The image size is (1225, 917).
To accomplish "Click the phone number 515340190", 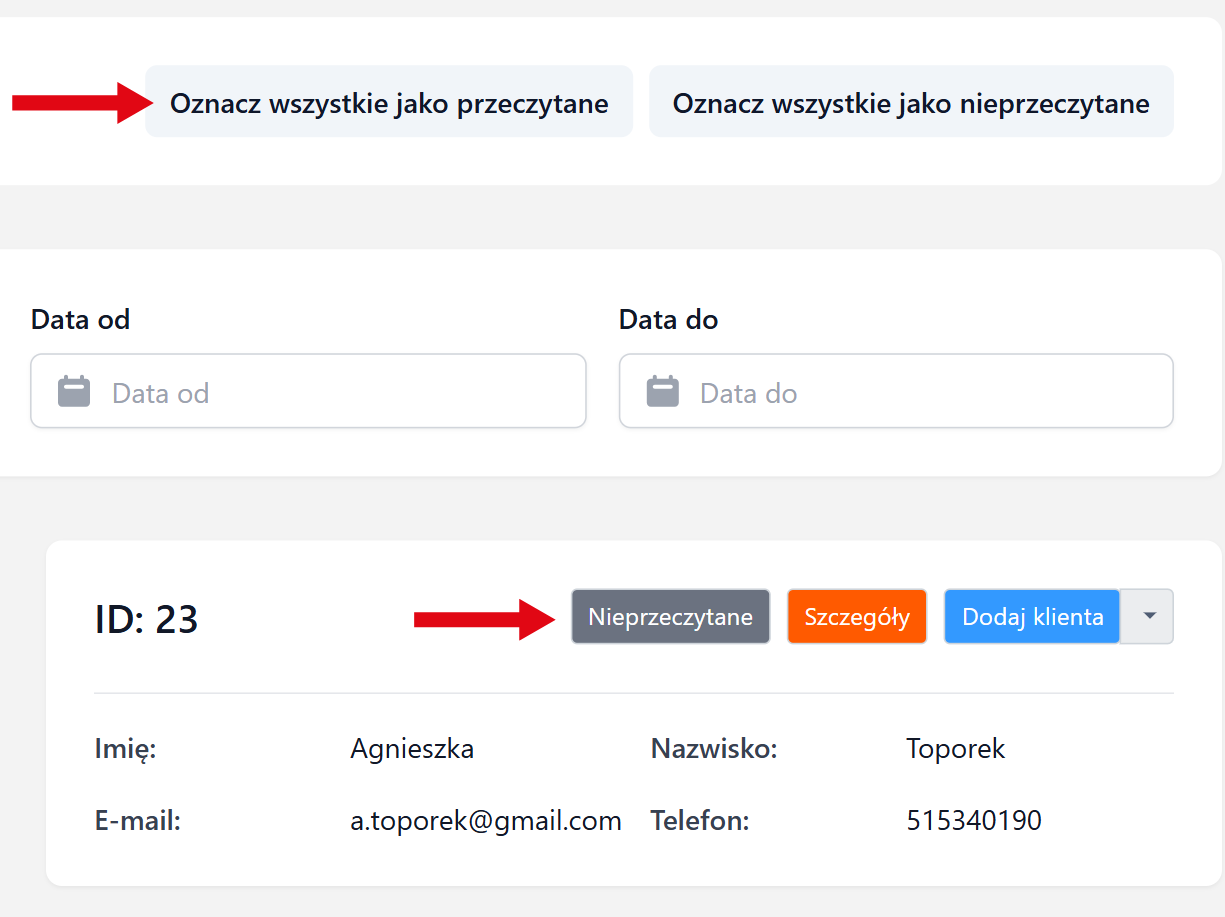I will coord(973,821).
